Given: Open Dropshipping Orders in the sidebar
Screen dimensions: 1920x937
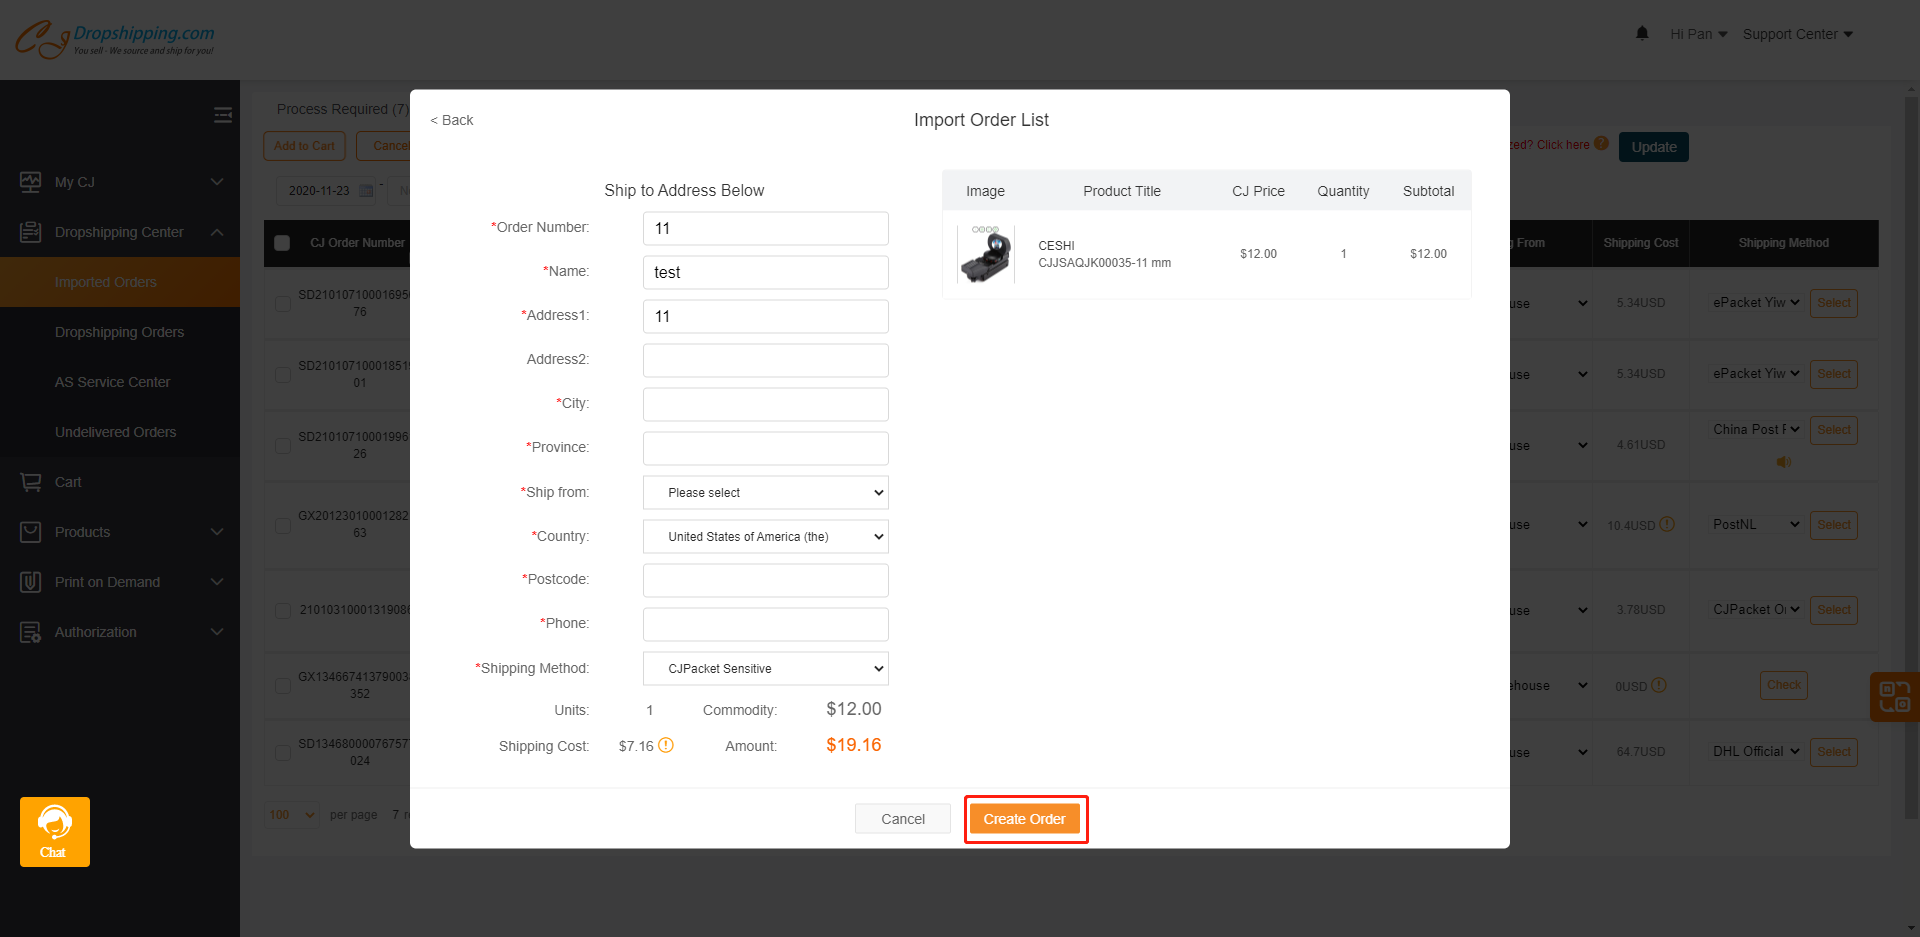Looking at the screenshot, I should tap(119, 332).
